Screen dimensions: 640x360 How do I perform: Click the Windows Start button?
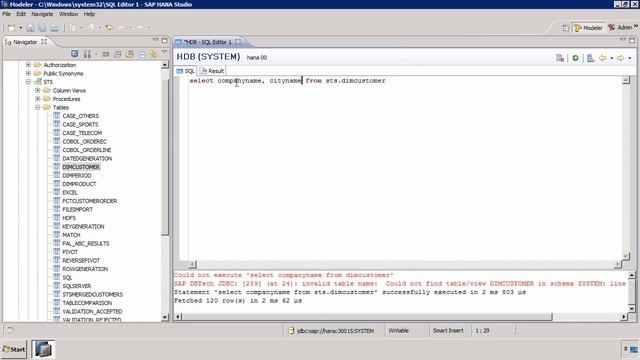[14, 349]
